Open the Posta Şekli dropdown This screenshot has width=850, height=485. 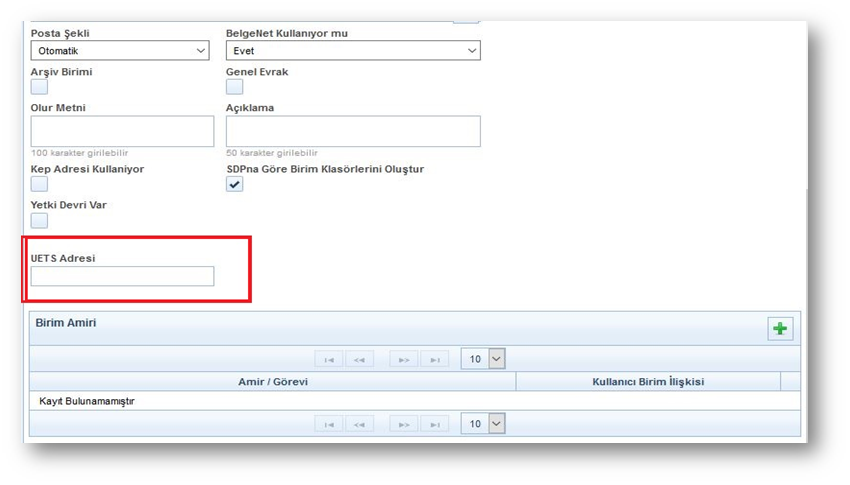click(x=120, y=50)
